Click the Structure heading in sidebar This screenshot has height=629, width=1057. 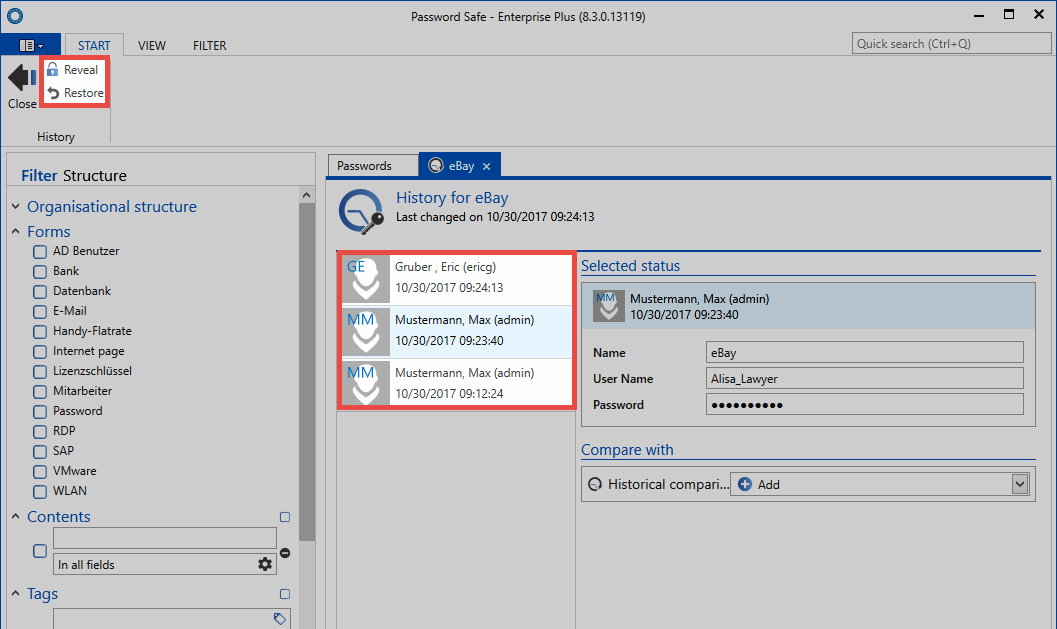point(94,176)
